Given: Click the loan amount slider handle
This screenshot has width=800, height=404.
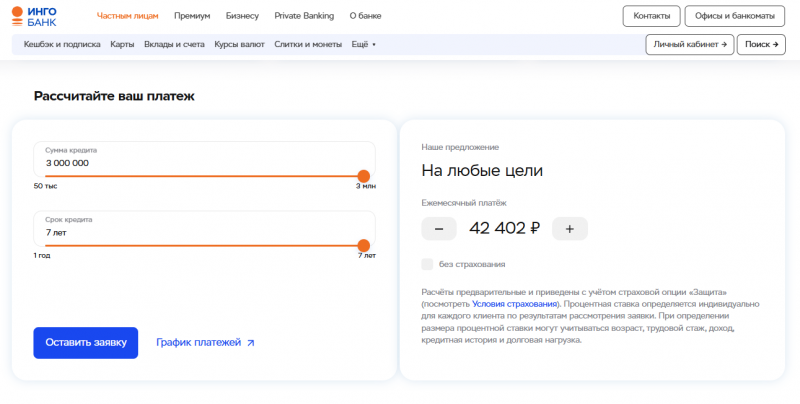Looking at the screenshot, I should click(364, 176).
